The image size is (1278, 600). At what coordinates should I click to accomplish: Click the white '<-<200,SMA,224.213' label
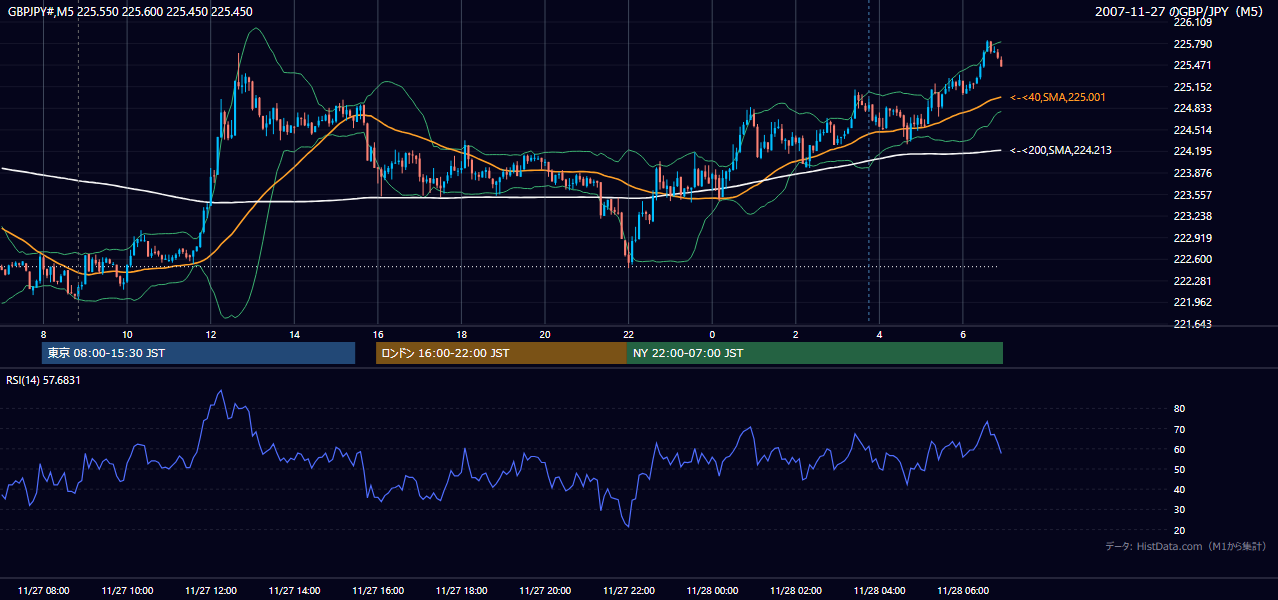point(1061,150)
